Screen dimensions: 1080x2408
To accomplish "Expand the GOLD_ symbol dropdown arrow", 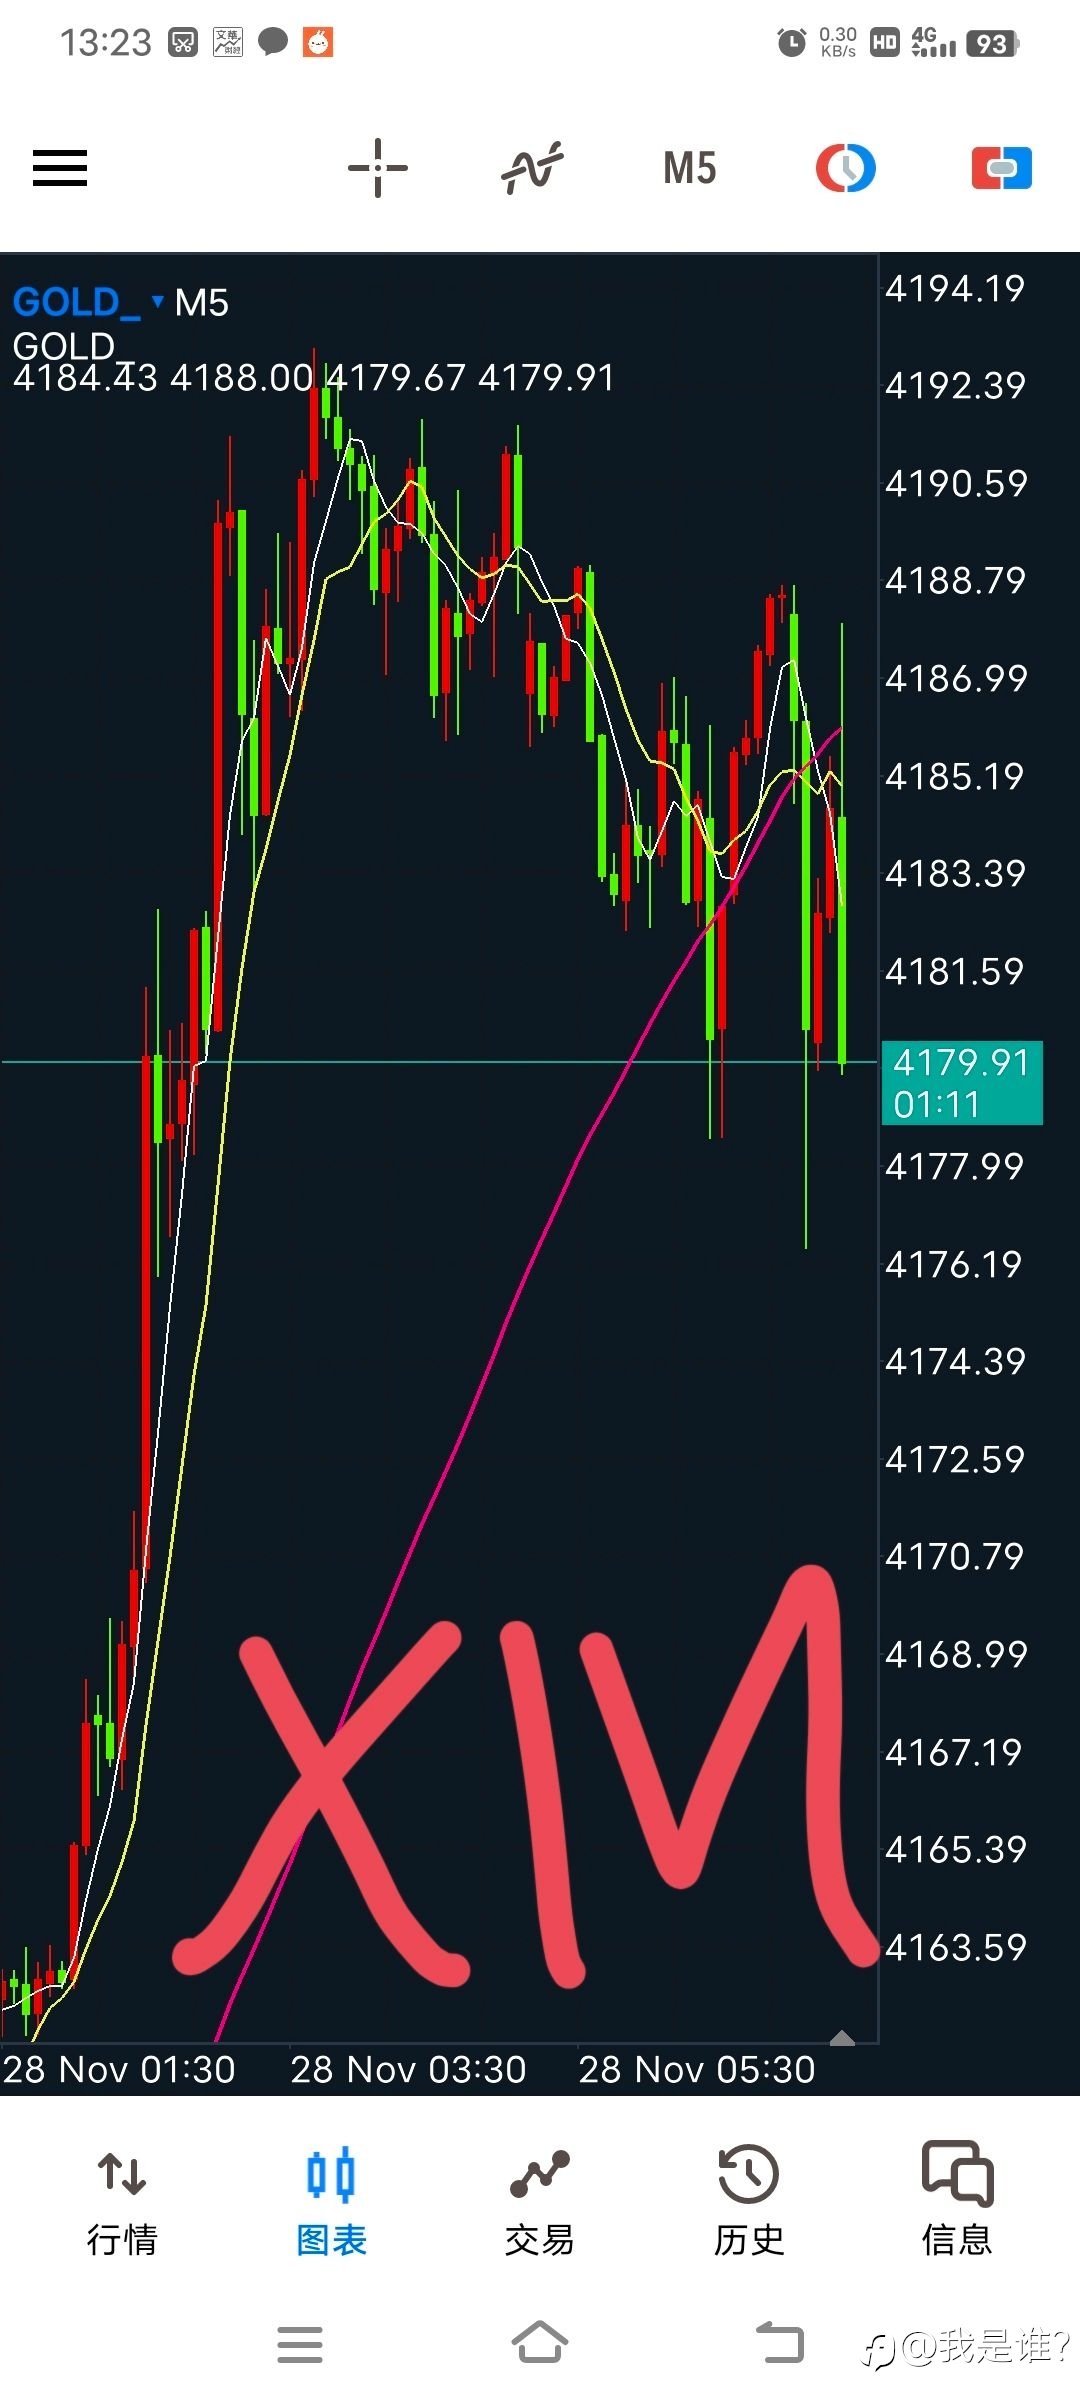I will click(157, 300).
